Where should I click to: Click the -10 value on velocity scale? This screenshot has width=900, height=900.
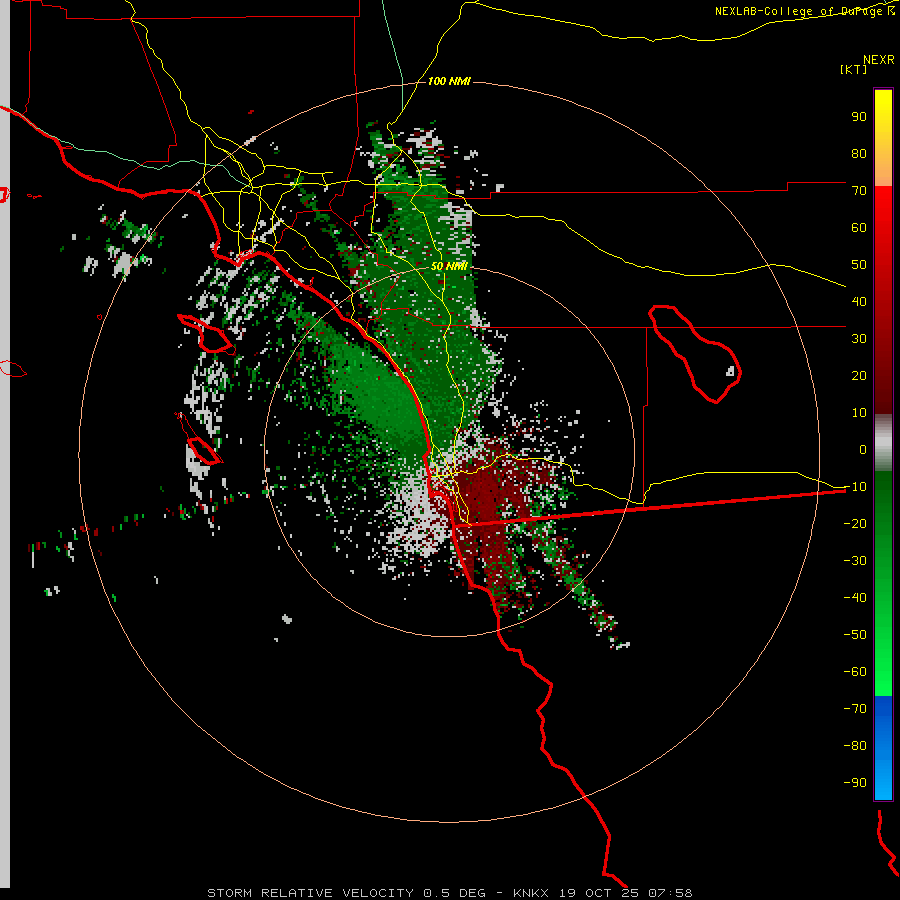coord(855,487)
